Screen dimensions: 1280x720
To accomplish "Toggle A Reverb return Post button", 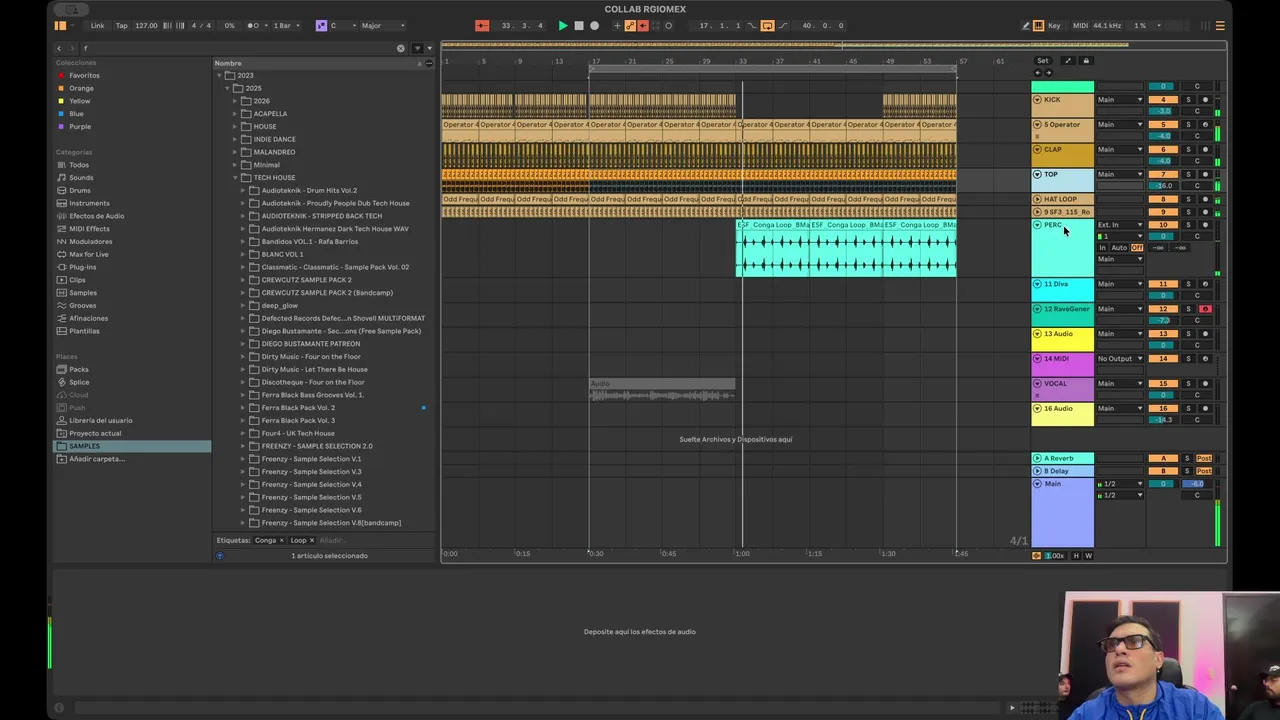I will 1204,459.
